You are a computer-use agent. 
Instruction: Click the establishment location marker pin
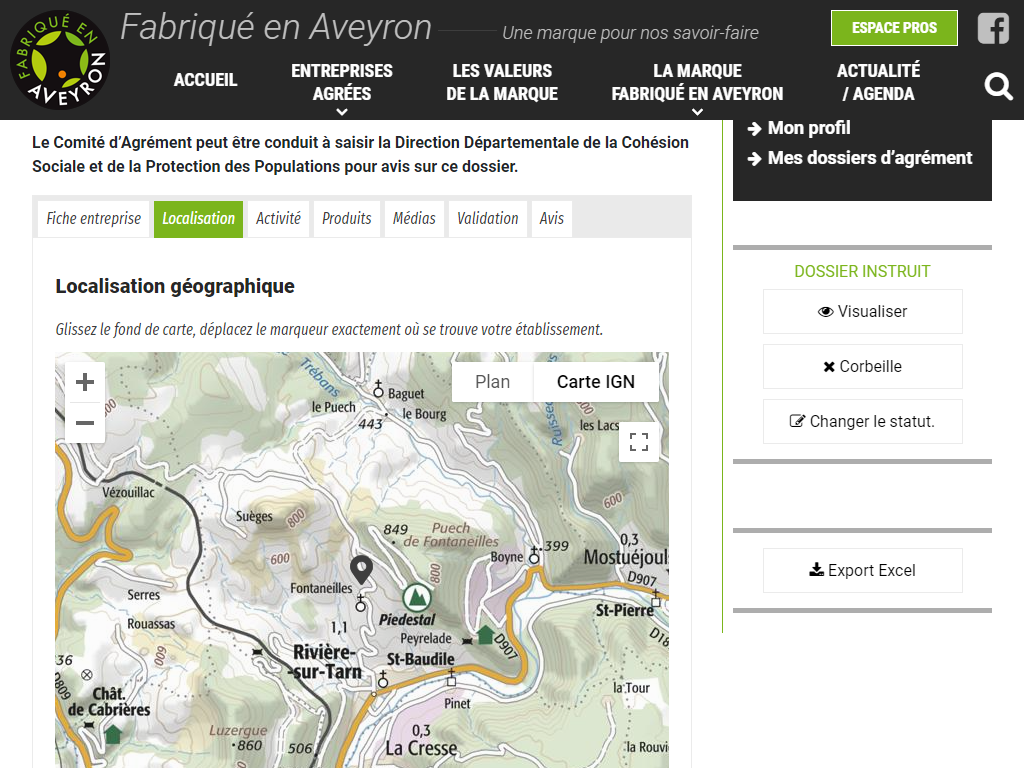pos(361,569)
